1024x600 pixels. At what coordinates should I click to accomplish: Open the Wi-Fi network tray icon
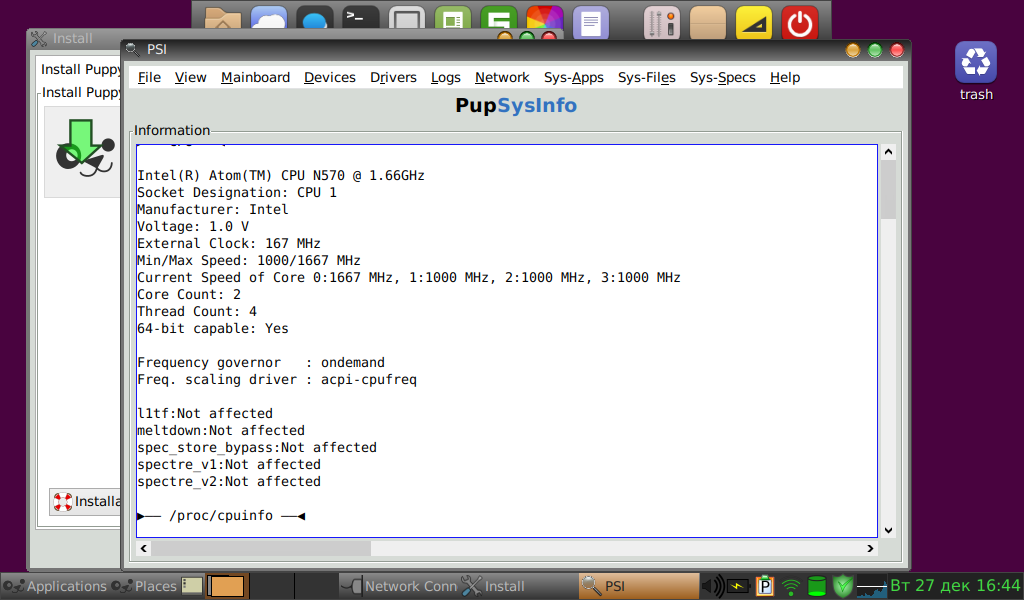point(791,587)
